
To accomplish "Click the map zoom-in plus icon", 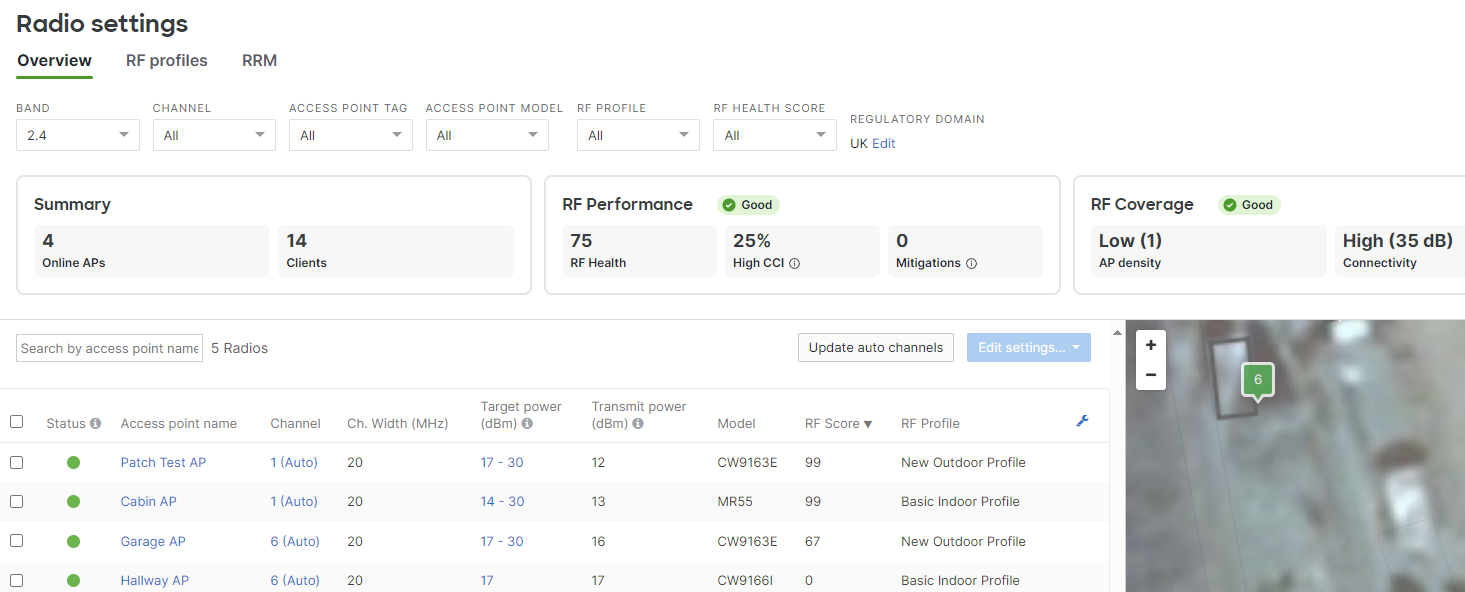I will pyautogui.click(x=1150, y=346).
